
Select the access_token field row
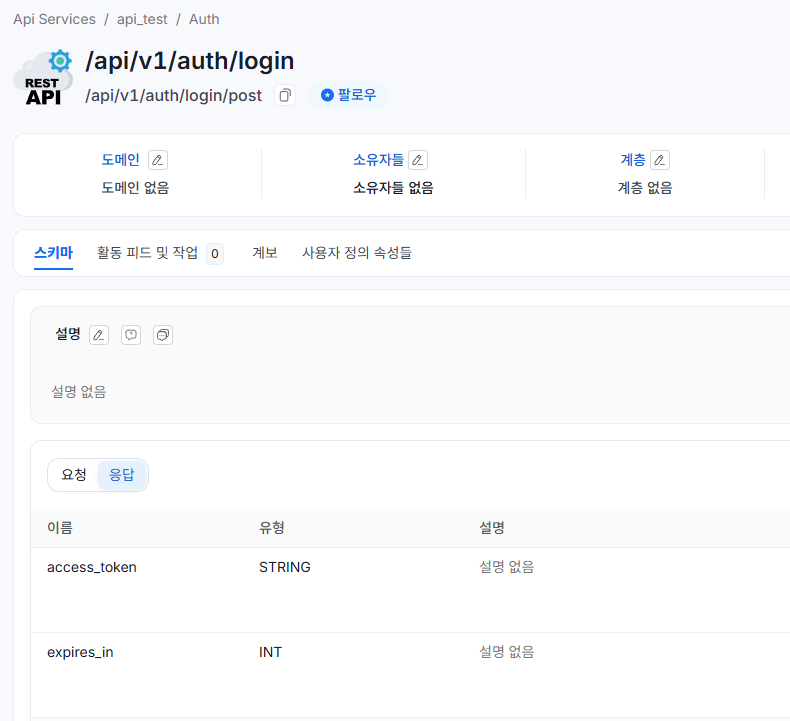[92, 567]
